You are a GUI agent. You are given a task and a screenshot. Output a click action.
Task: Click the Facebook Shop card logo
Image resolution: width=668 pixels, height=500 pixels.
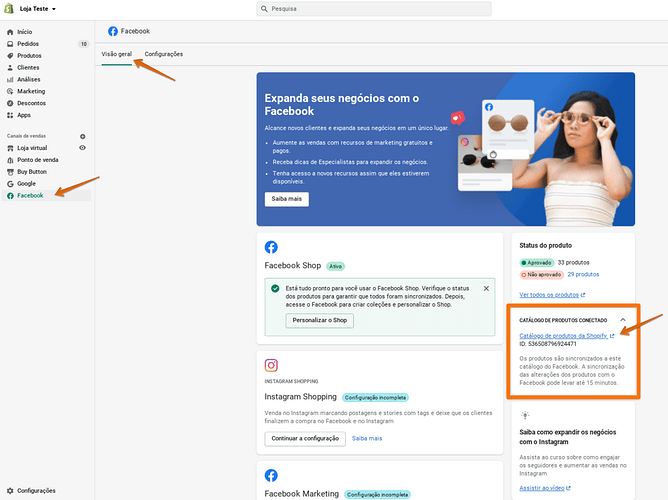click(271, 247)
